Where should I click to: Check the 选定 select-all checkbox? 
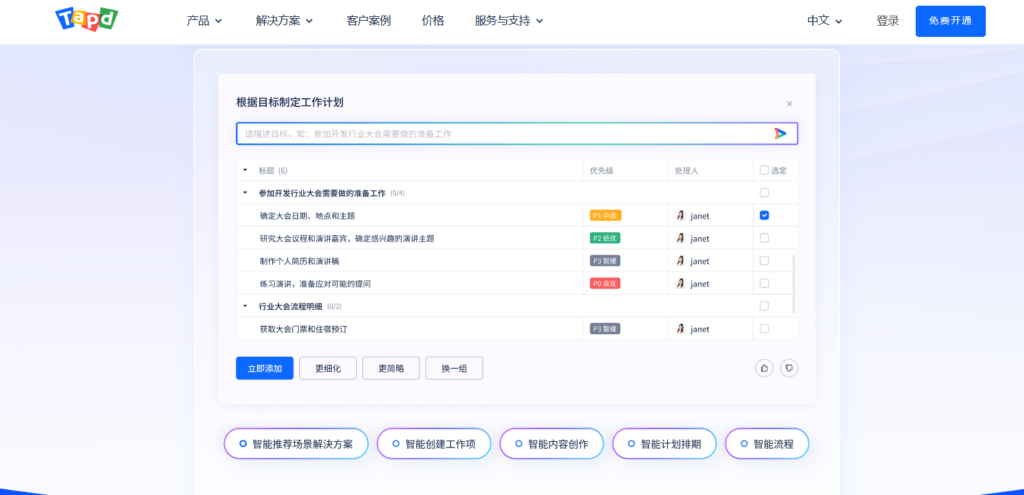[764, 170]
